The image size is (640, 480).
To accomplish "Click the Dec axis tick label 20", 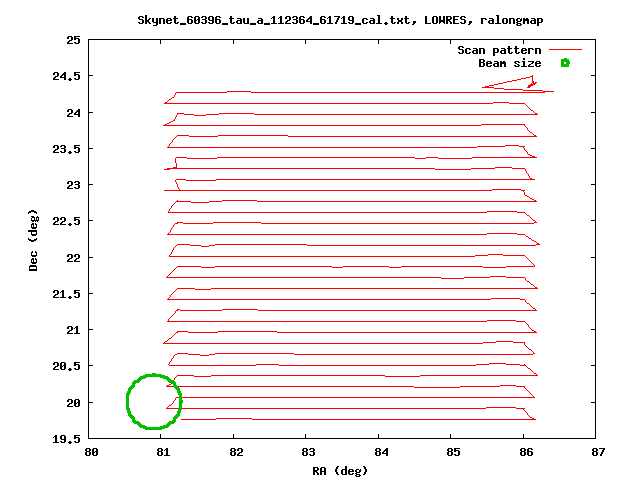I will click(x=73, y=402).
